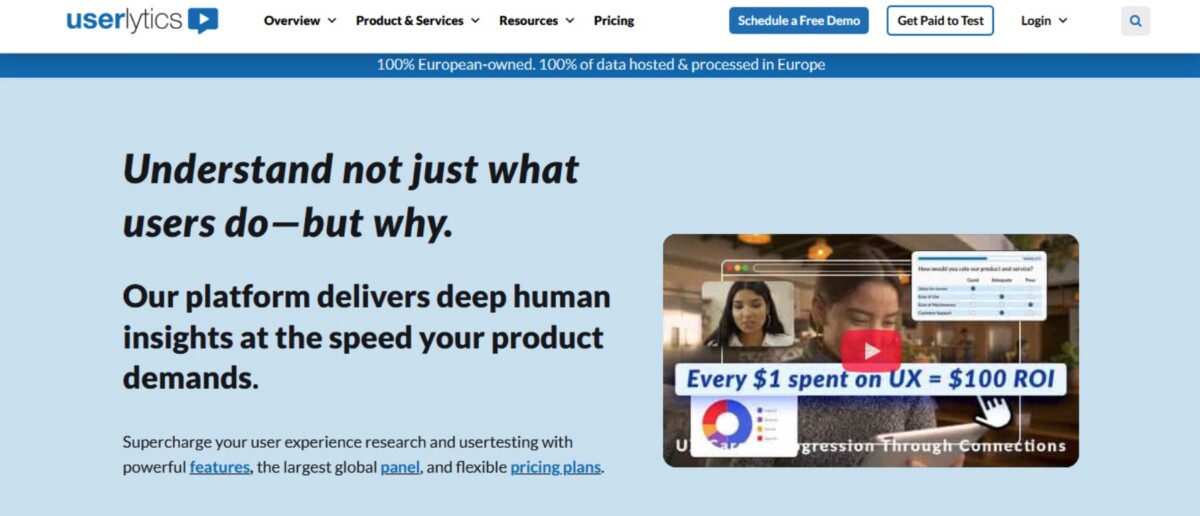The height and width of the screenshot is (516, 1200).
Task: Expand the Product & Services chevron
Action: [x=475, y=21]
